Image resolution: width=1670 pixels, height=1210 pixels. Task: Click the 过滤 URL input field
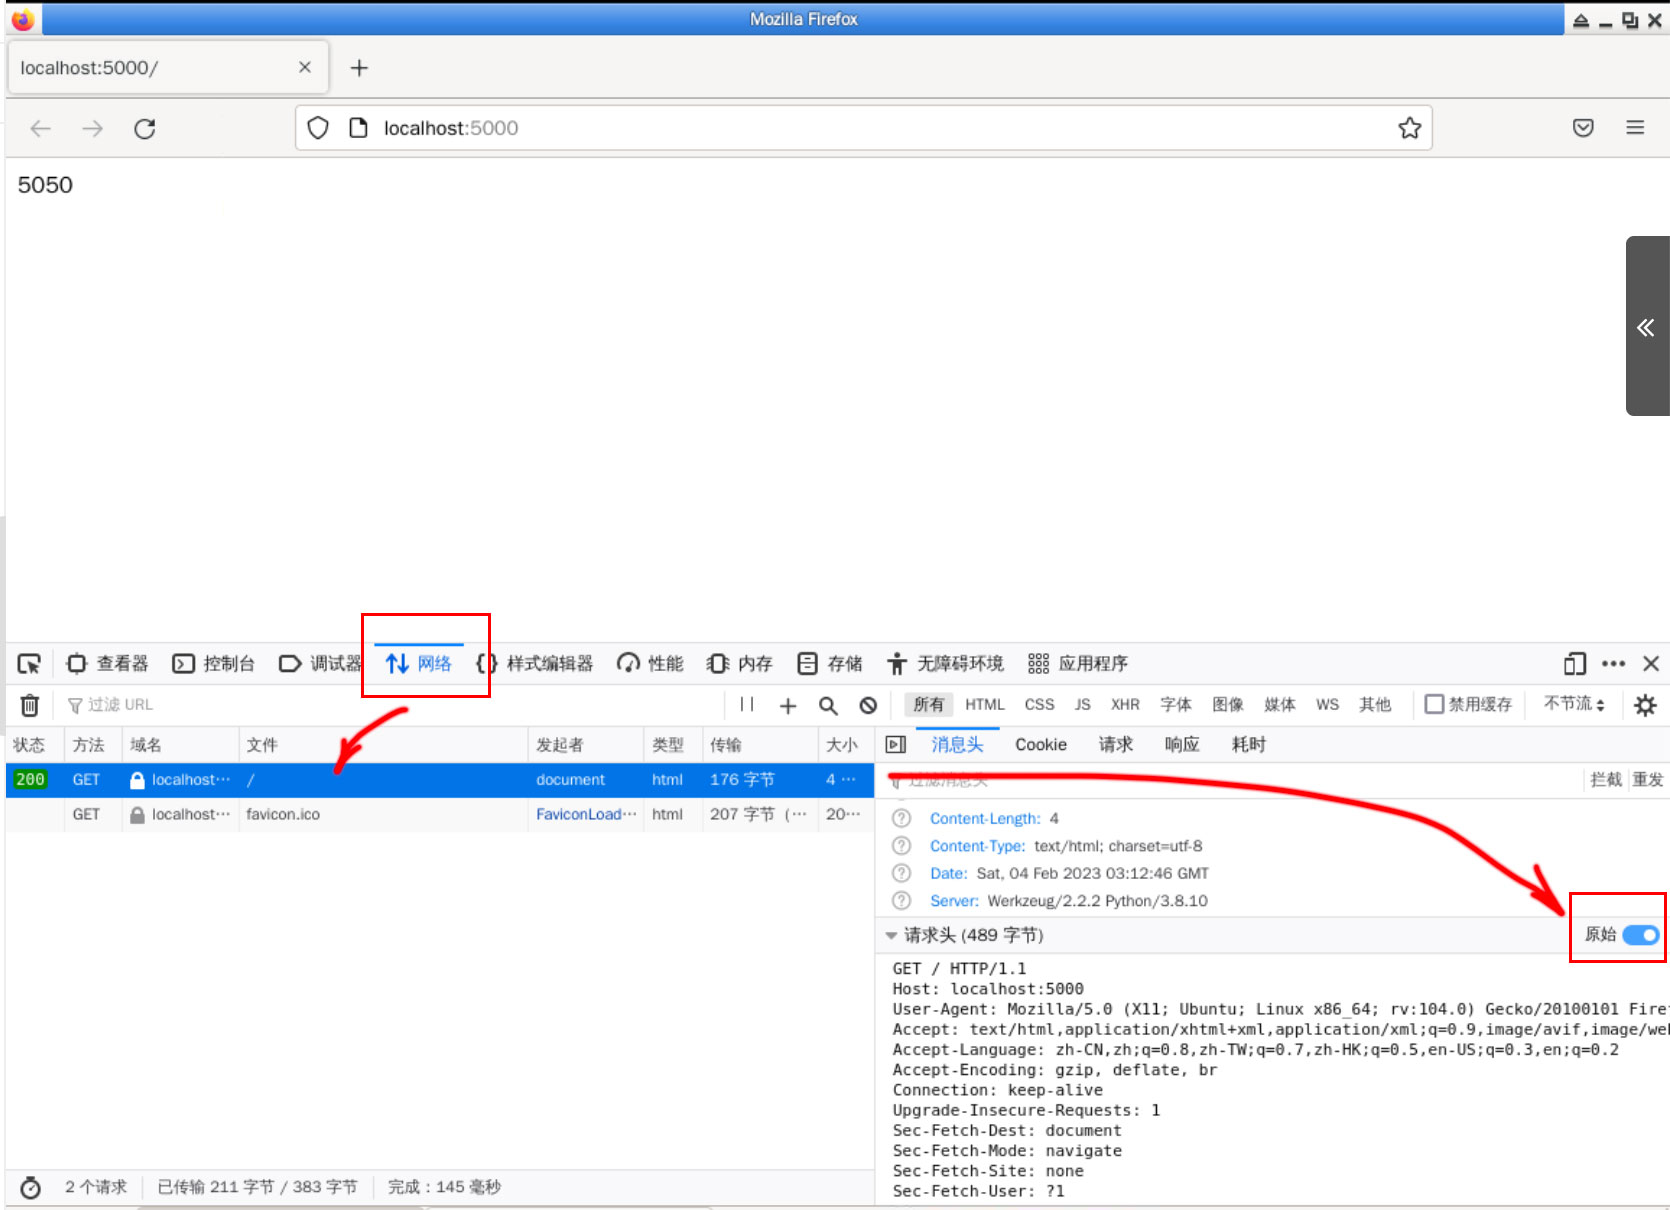pos(390,705)
